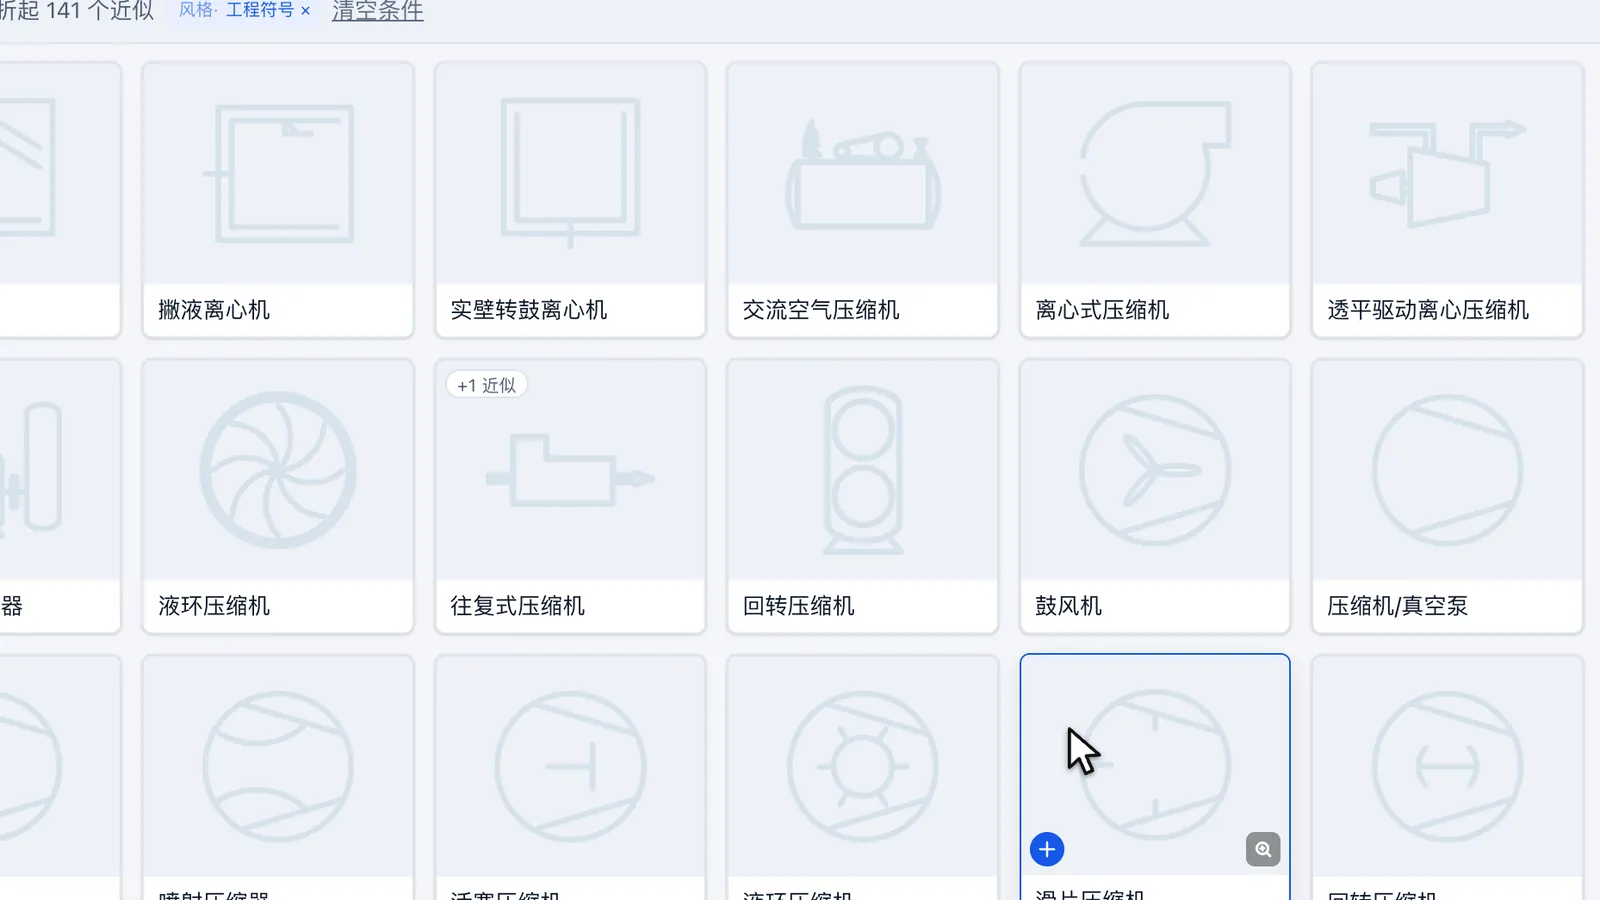Select the gear-wheel 液环压缩机 icon in the bottom row
1600x900 pixels.
[x=863, y=766]
